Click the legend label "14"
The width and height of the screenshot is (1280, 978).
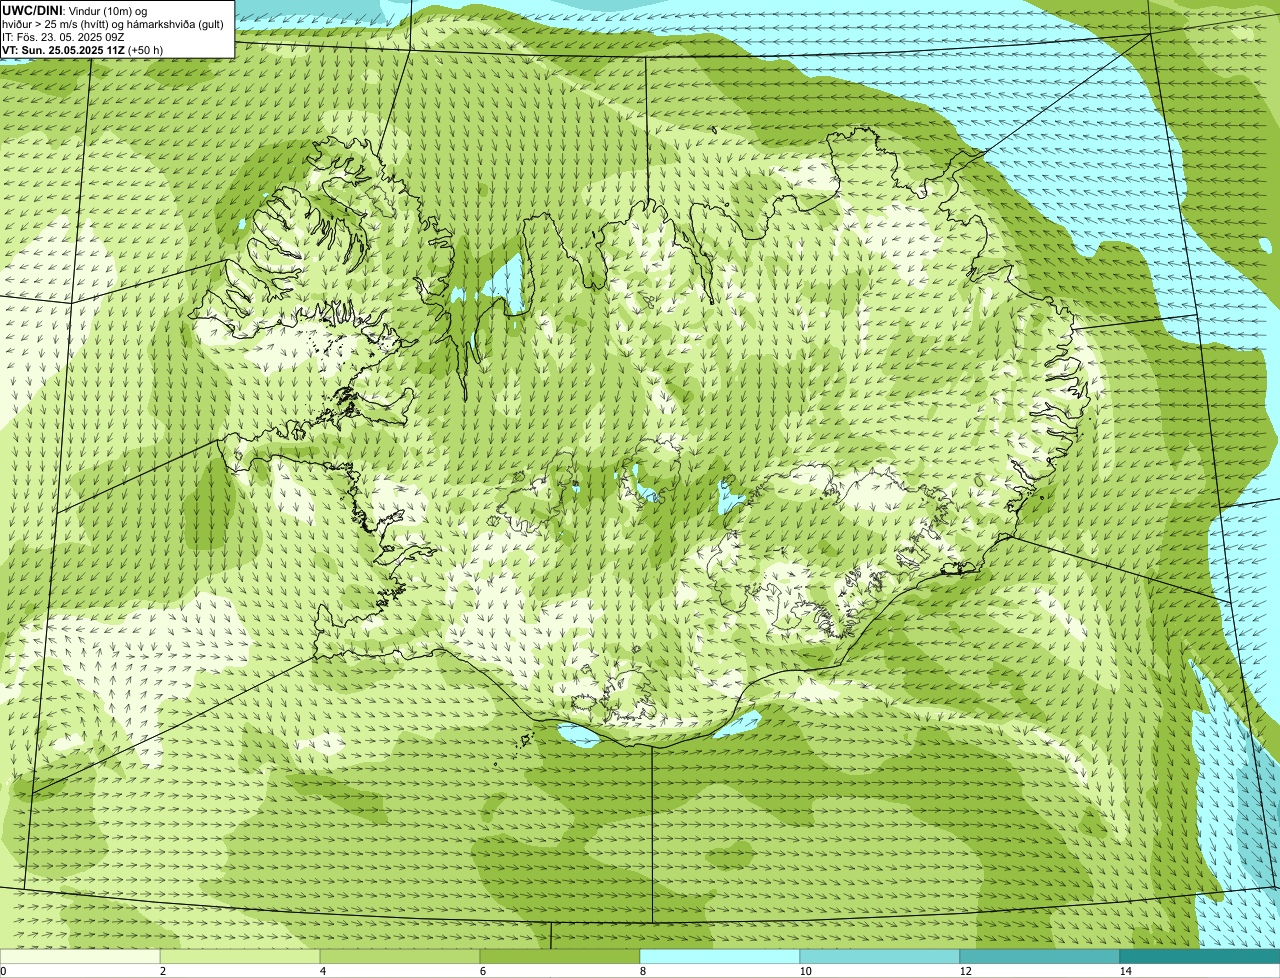[1125, 971]
